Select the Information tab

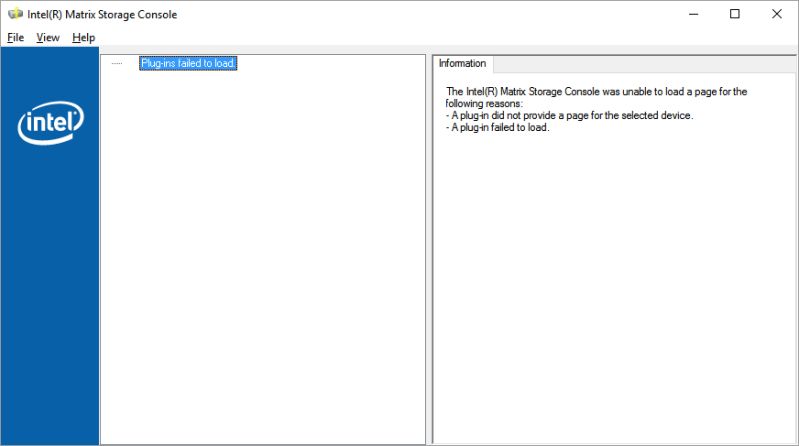(463, 64)
